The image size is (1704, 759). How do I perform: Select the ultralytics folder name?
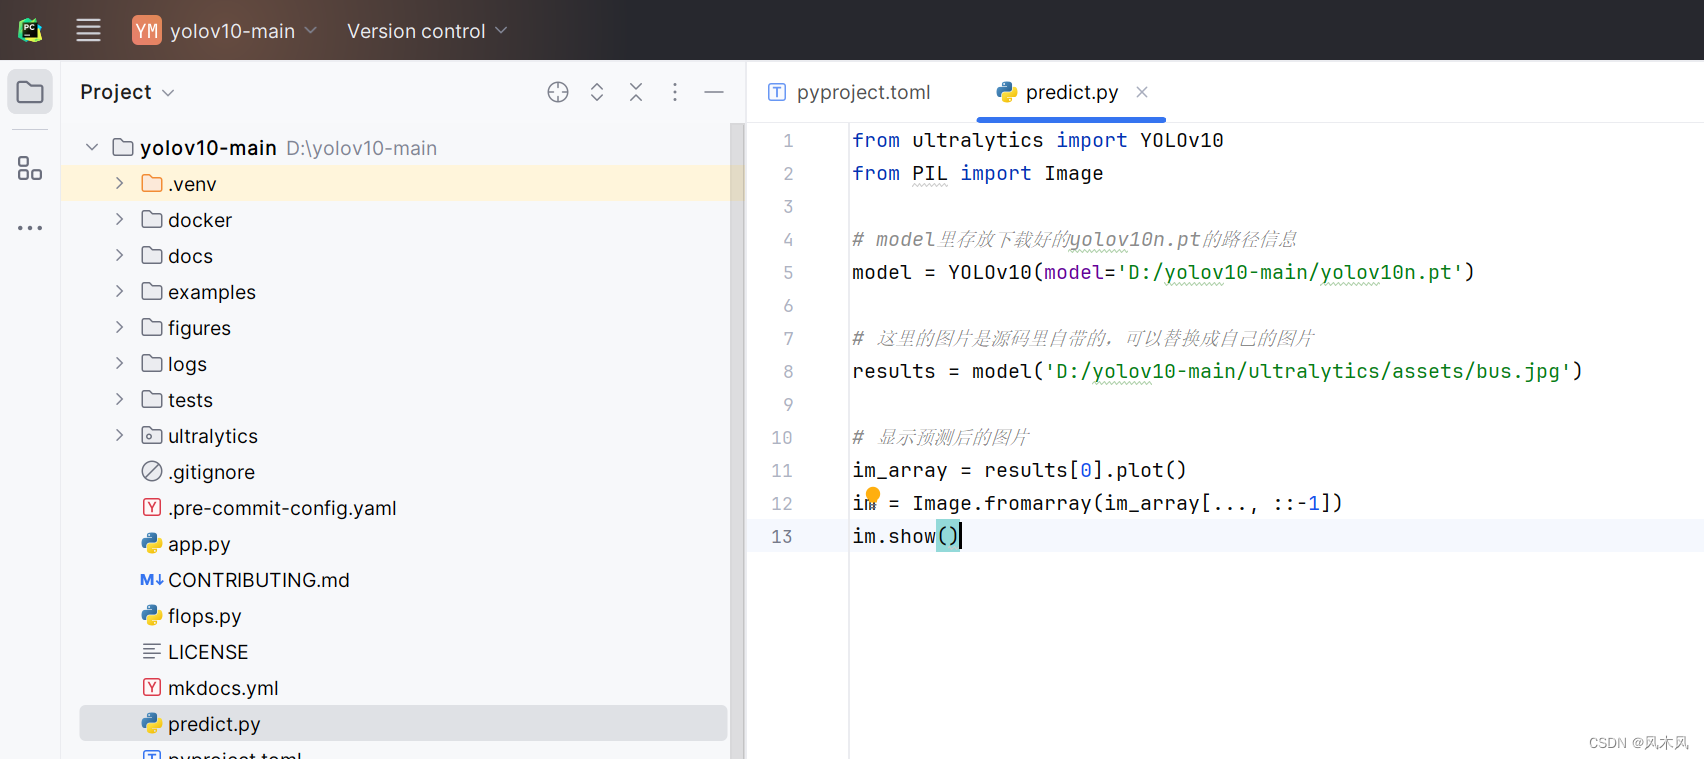click(213, 436)
